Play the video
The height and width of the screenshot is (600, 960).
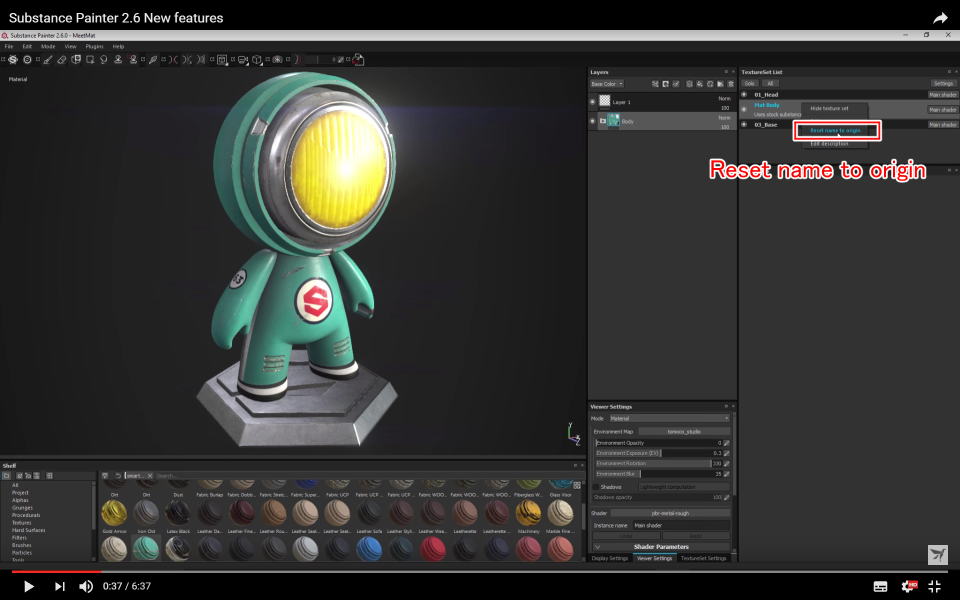tap(28, 587)
